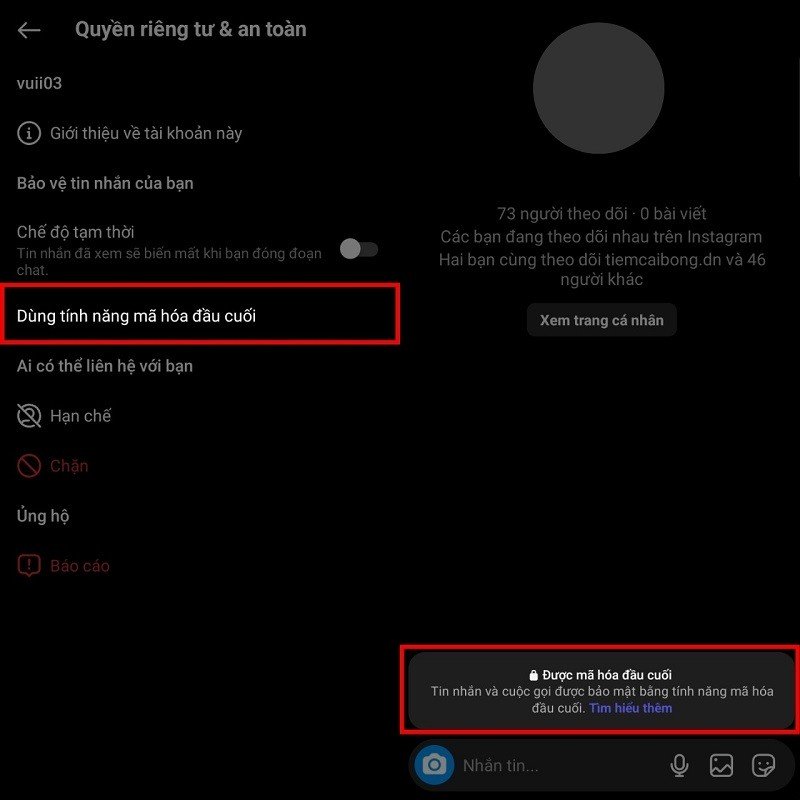Tap the Được mã hóa đầu cuối notice
800x800 pixels.
click(x=602, y=690)
